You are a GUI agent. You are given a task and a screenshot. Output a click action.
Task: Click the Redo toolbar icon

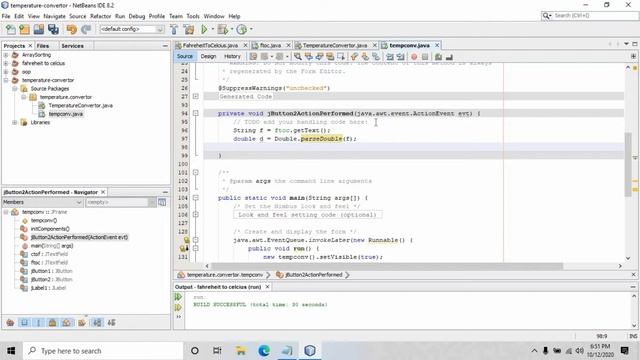pos(86,29)
